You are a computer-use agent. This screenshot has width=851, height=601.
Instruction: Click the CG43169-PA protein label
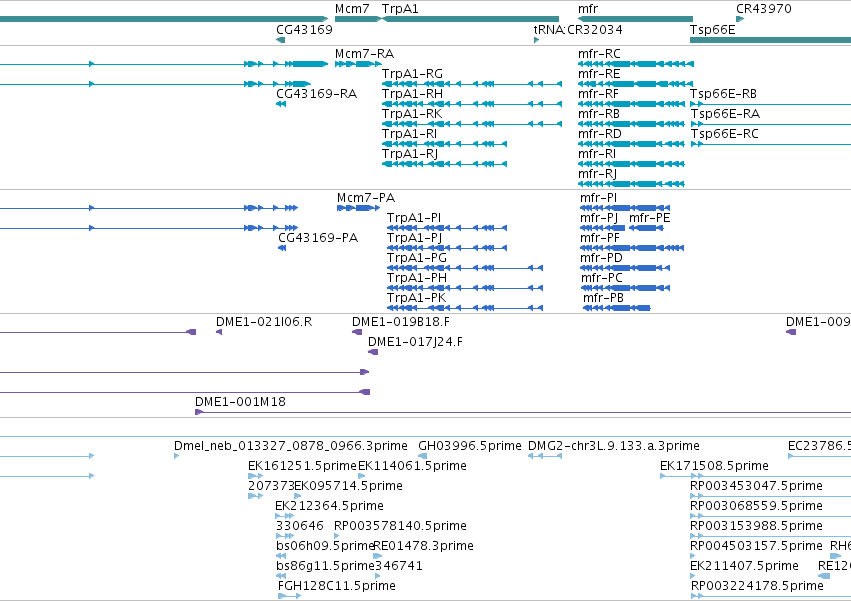(318, 238)
